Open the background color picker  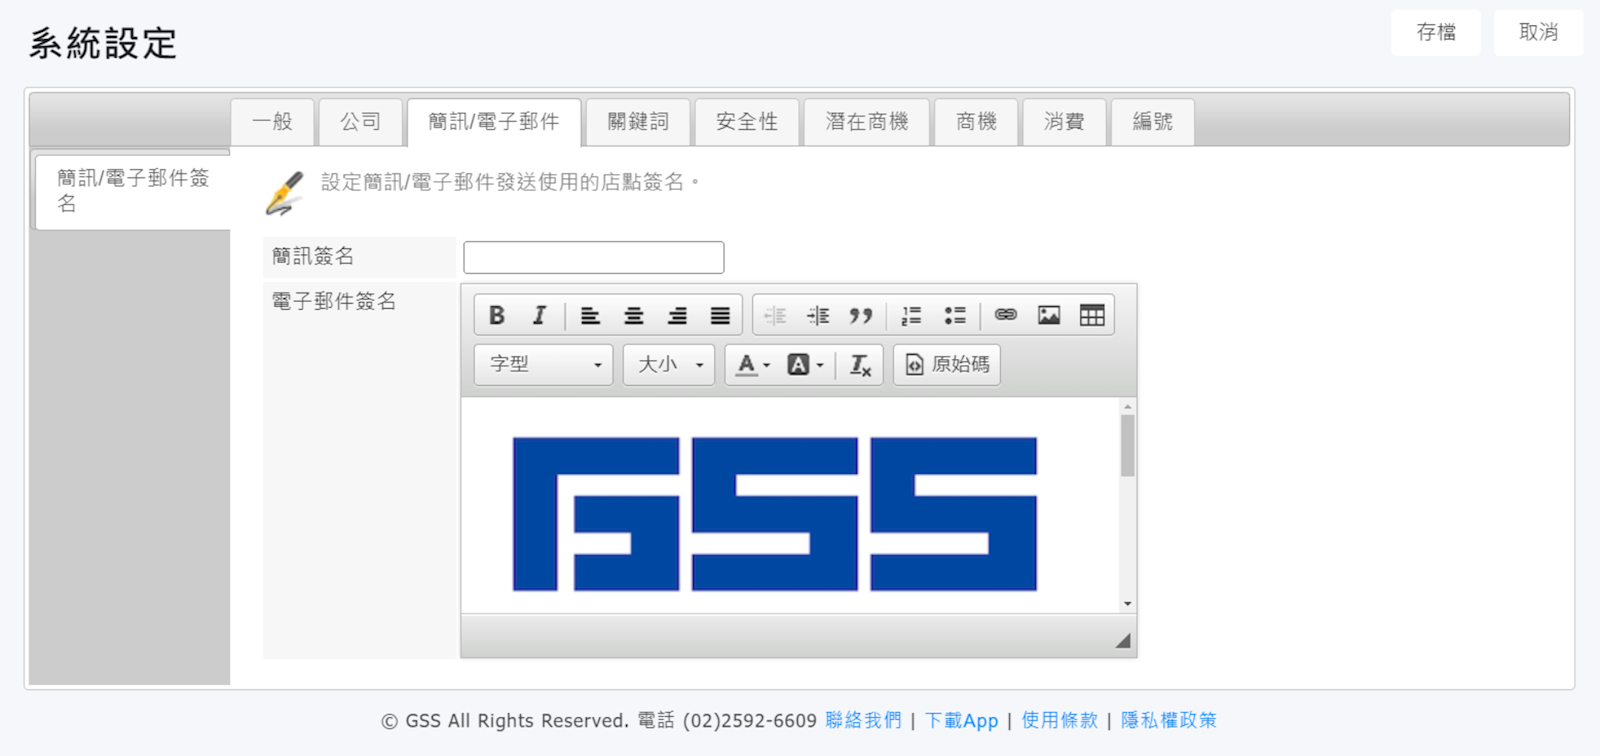805,365
